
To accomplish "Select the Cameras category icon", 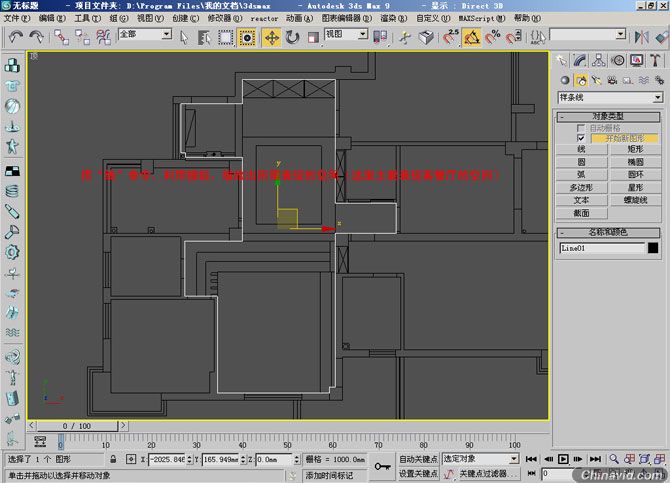I will click(612, 80).
